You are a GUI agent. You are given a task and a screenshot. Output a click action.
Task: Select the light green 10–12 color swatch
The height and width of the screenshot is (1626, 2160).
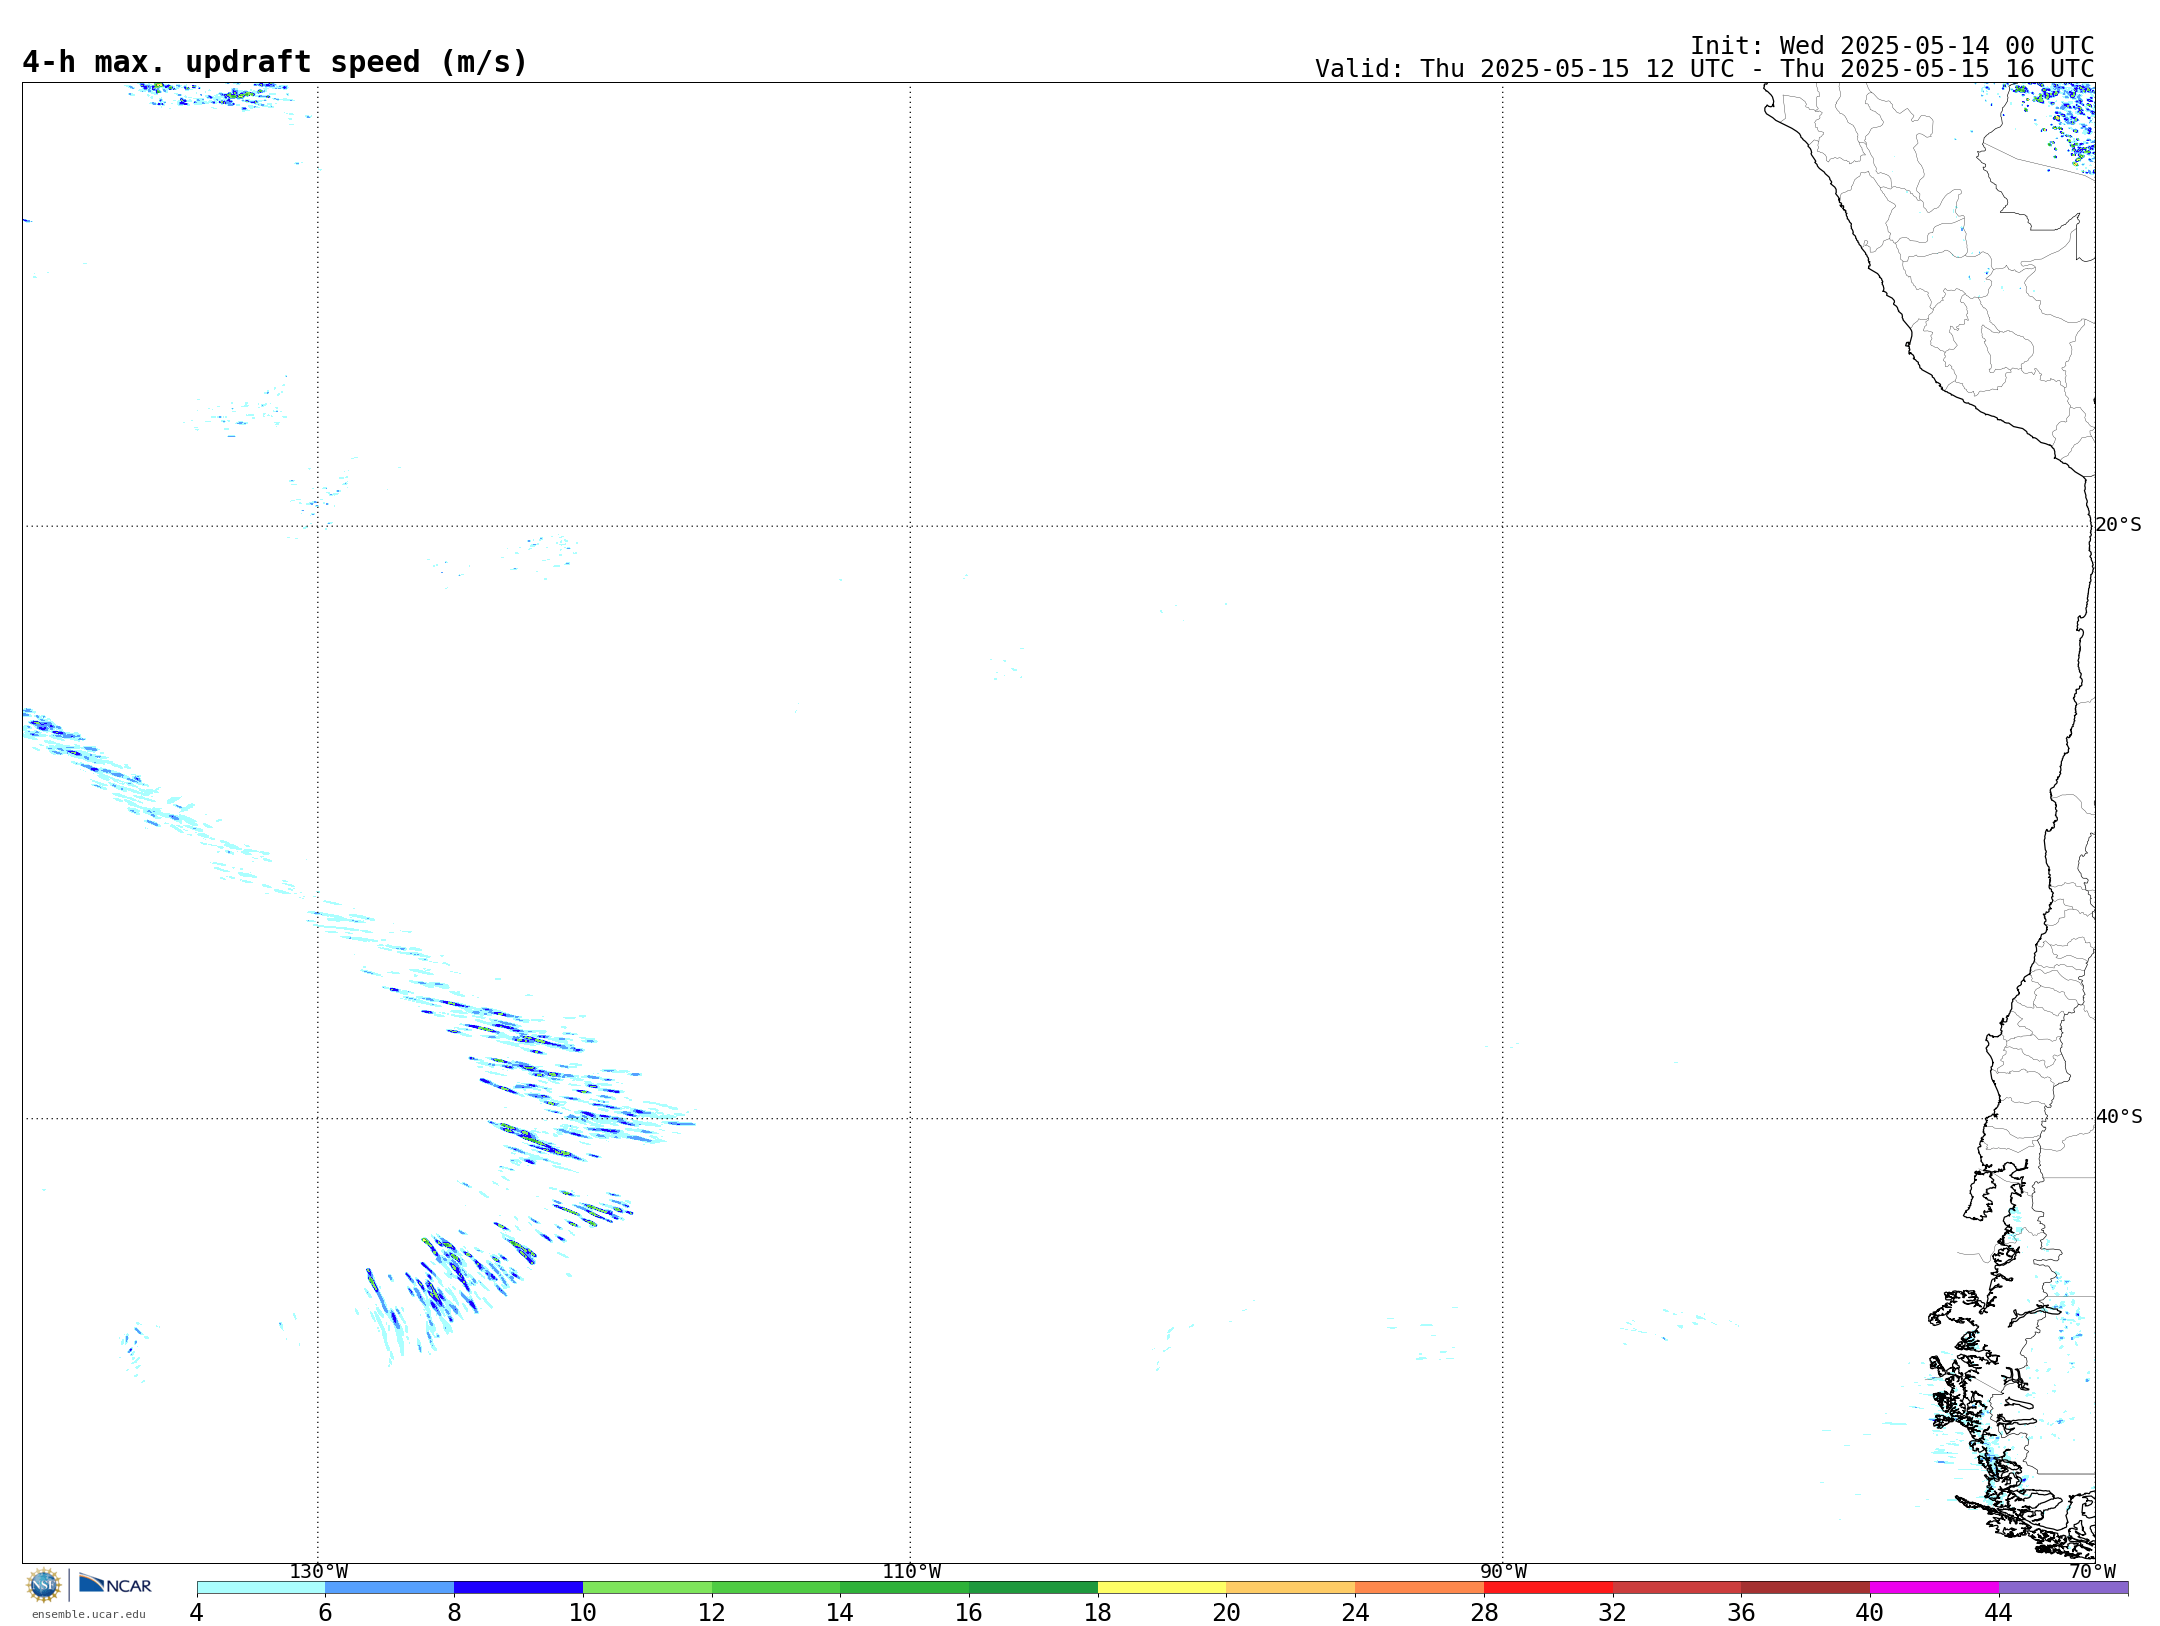(x=647, y=1588)
